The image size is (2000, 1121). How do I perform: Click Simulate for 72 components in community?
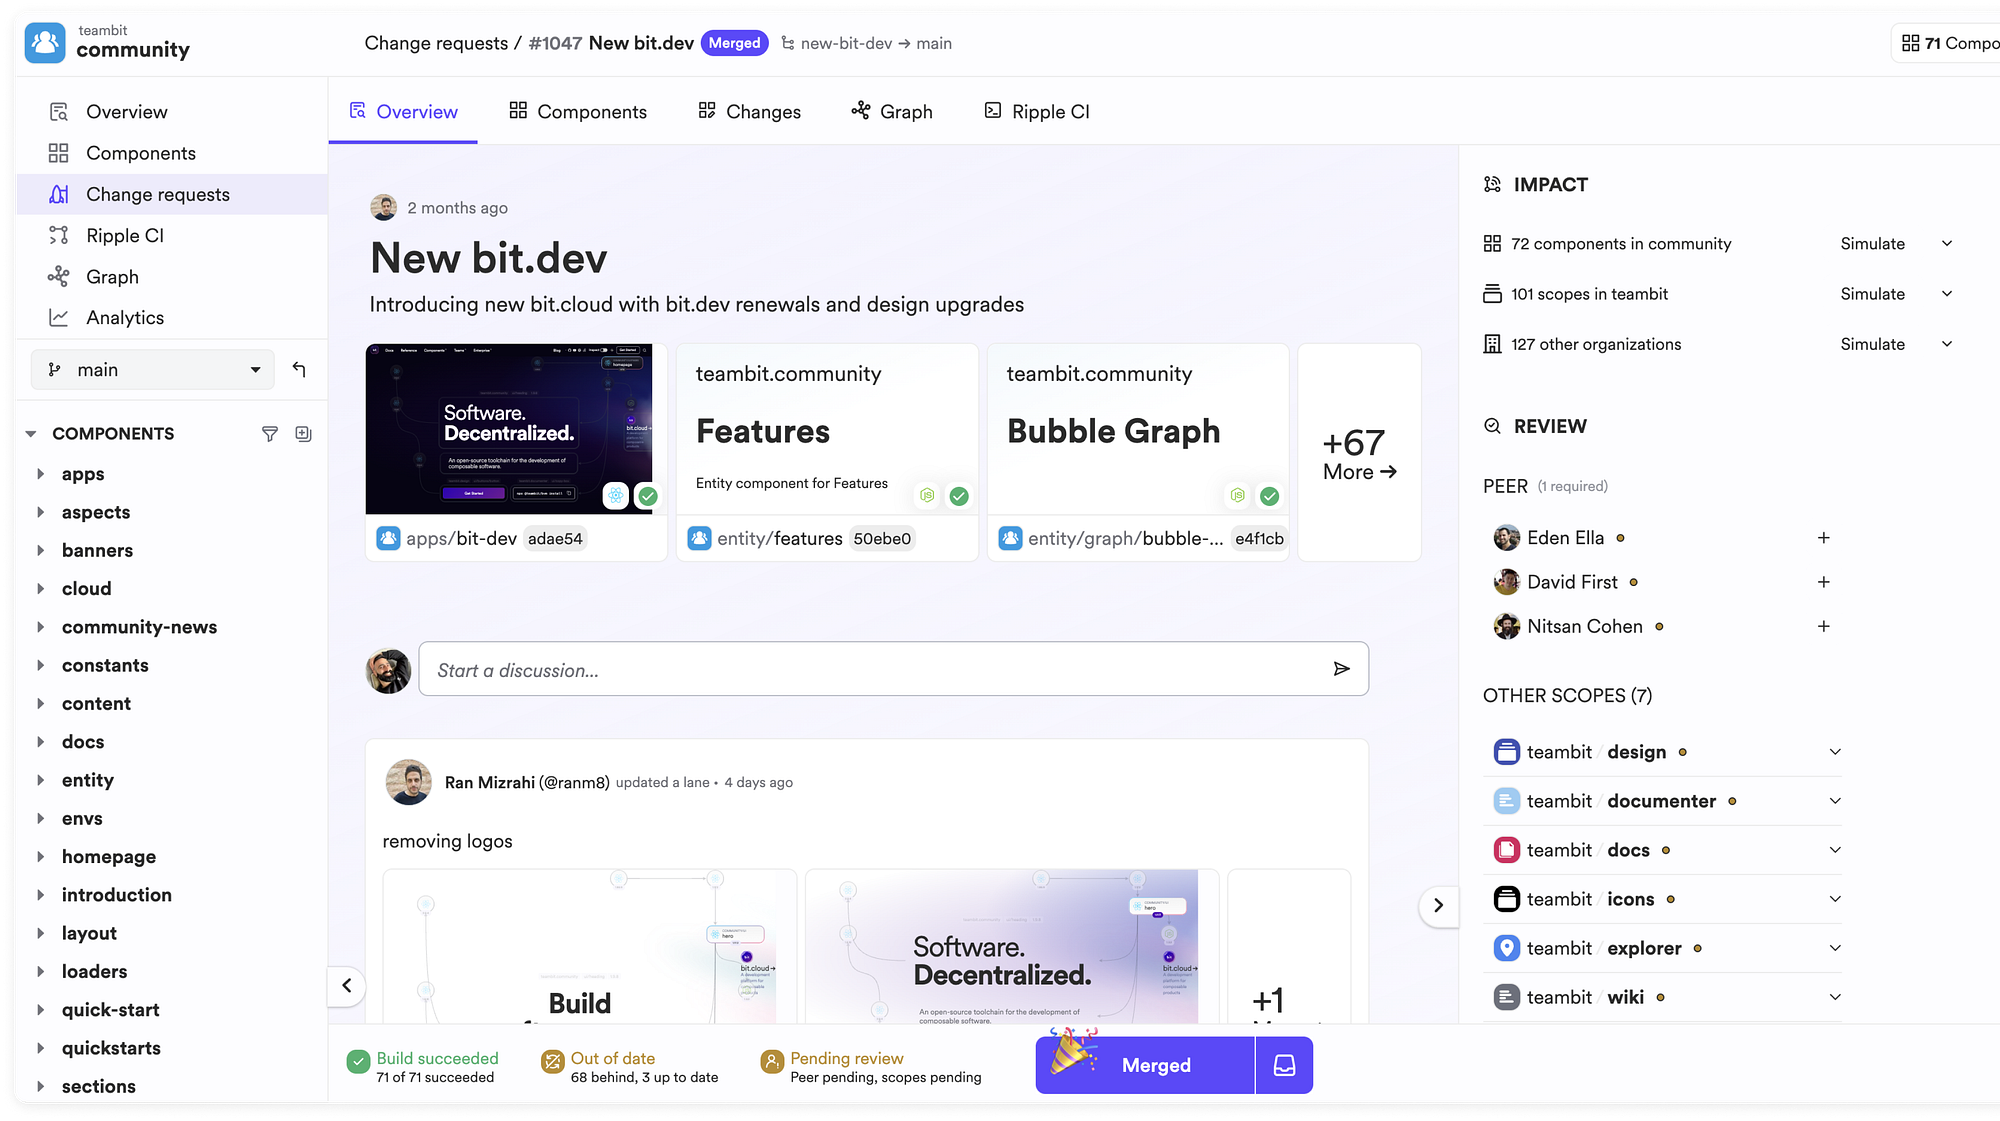click(1872, 244)
